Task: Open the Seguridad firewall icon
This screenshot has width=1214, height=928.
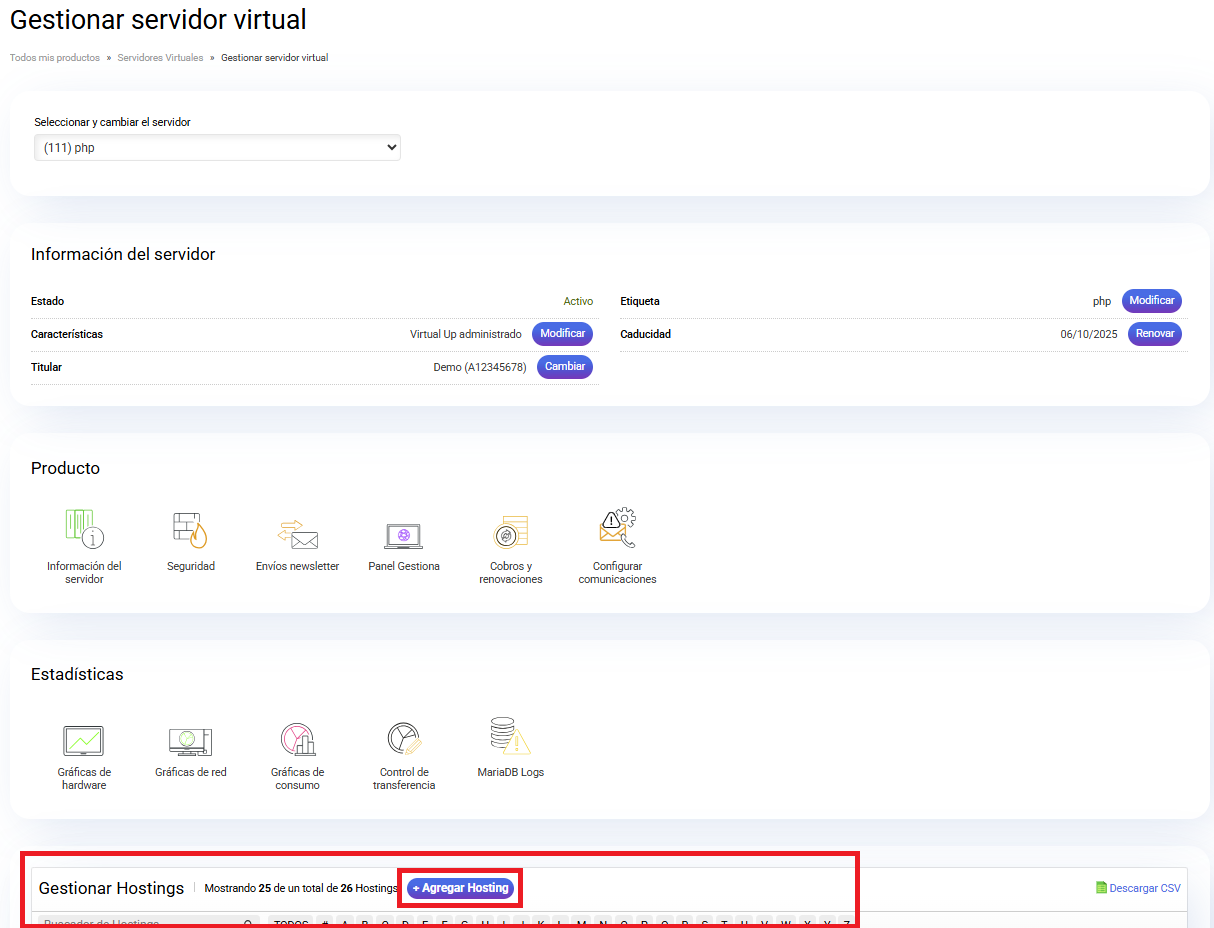Action: click(x=190, y=531)
